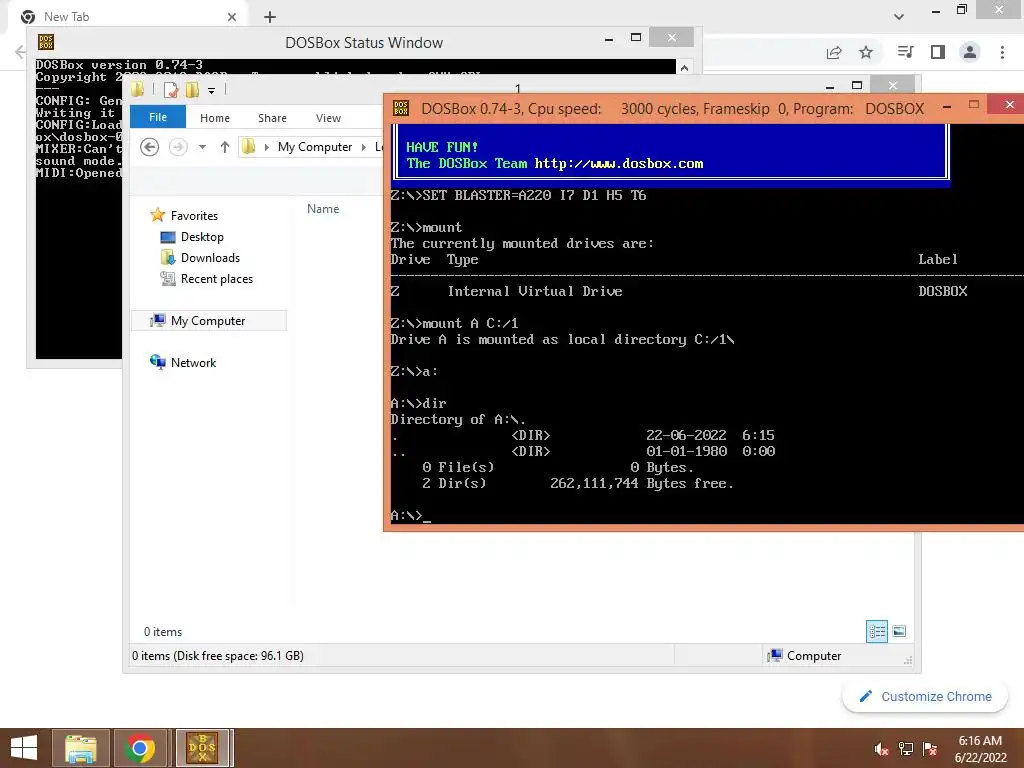The height and width of the screenshot is (768, 1024).
Task: Select Network in navigation pane
Action: (193, 362)
